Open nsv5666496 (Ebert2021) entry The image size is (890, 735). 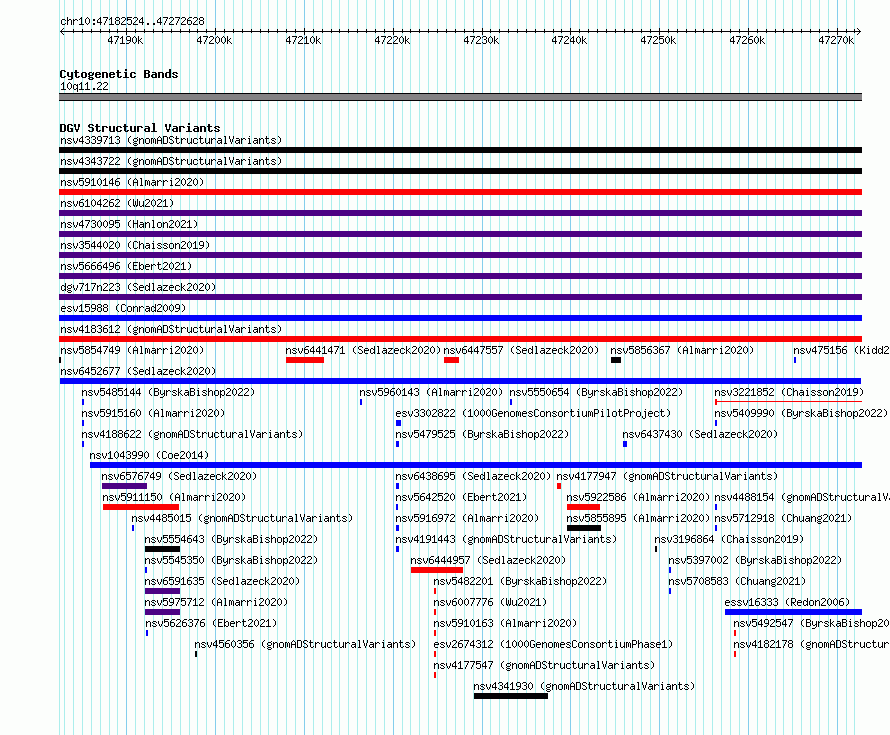pos(126,266)
